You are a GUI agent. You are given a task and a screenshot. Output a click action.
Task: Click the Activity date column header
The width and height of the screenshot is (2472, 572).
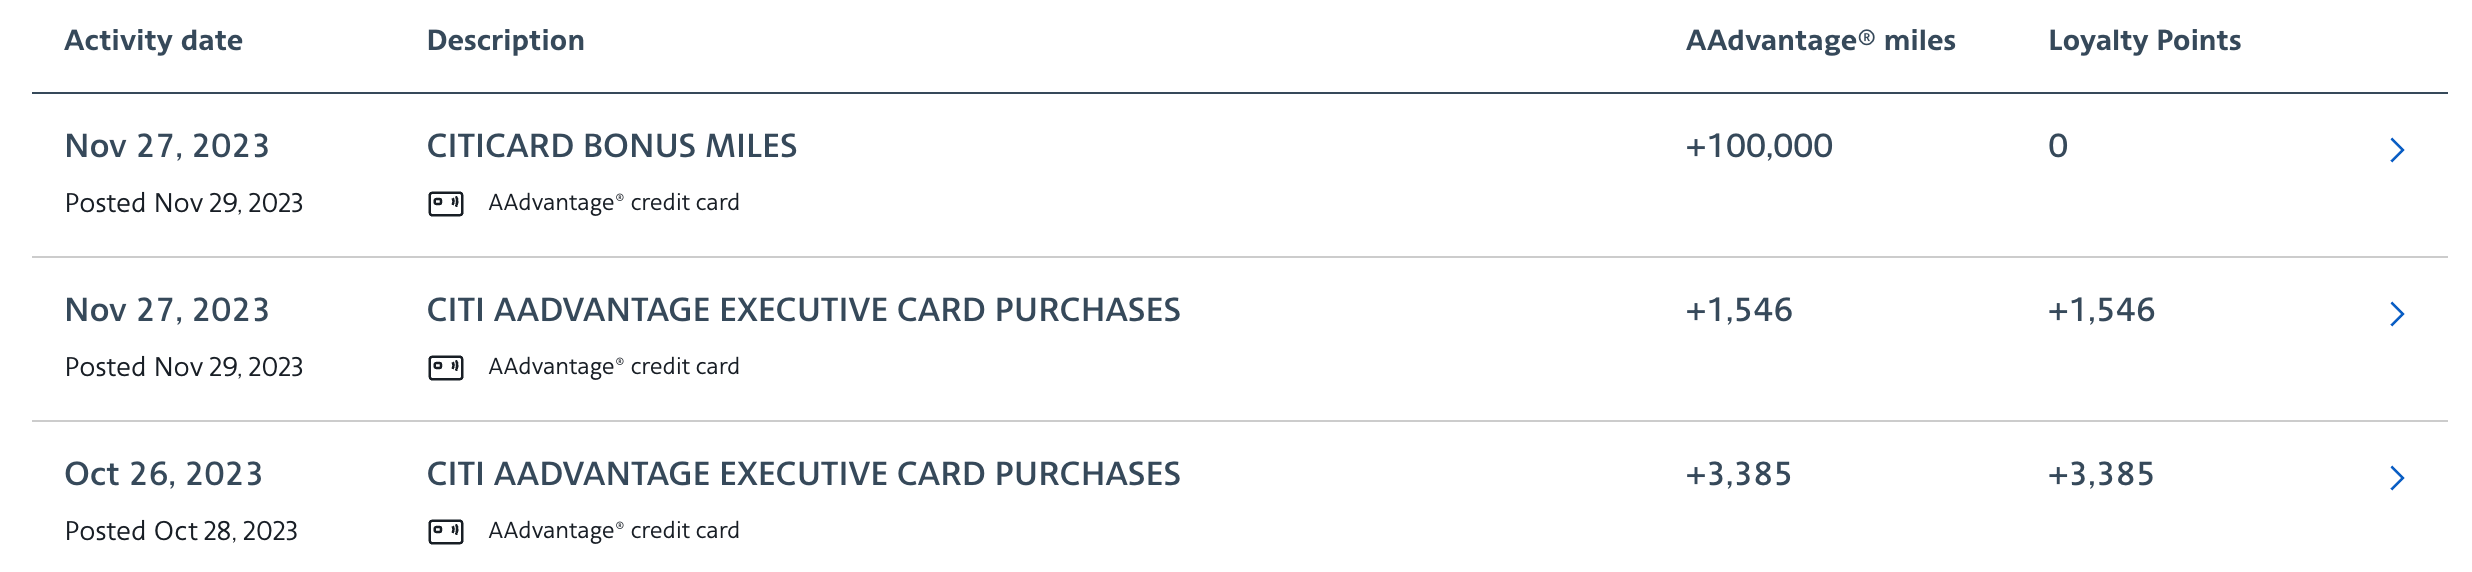coord(153,41)
